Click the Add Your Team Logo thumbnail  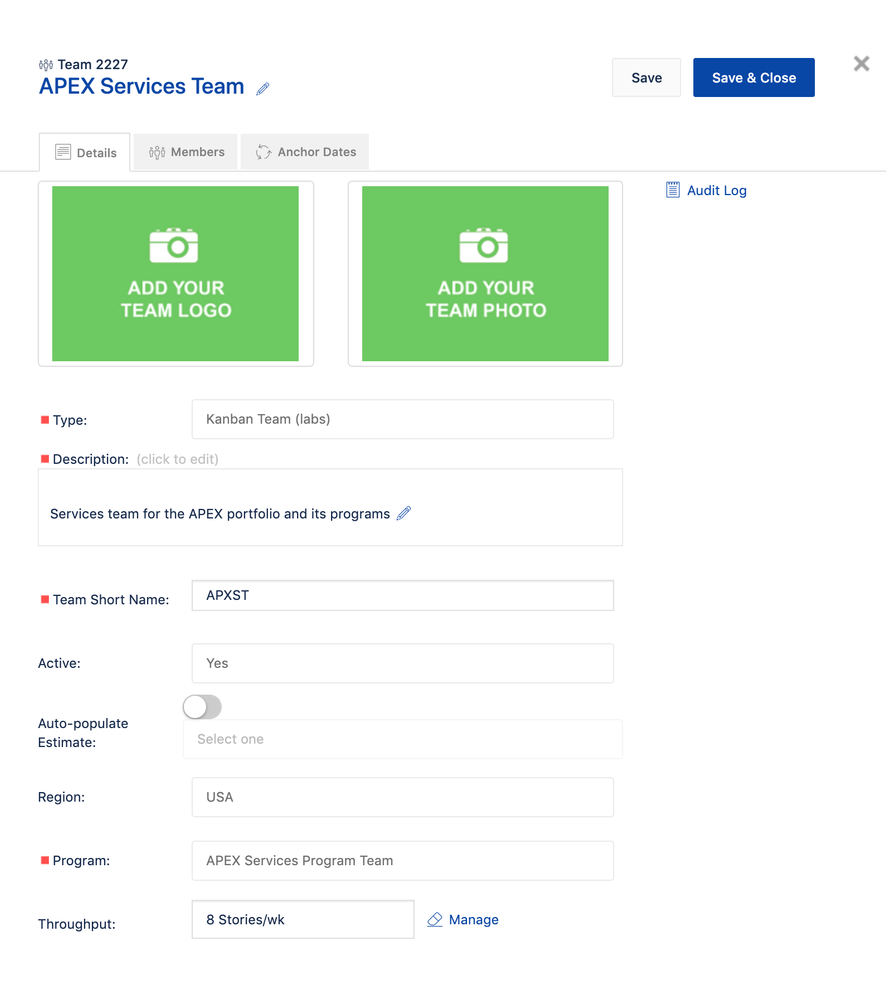coord(175,273)
